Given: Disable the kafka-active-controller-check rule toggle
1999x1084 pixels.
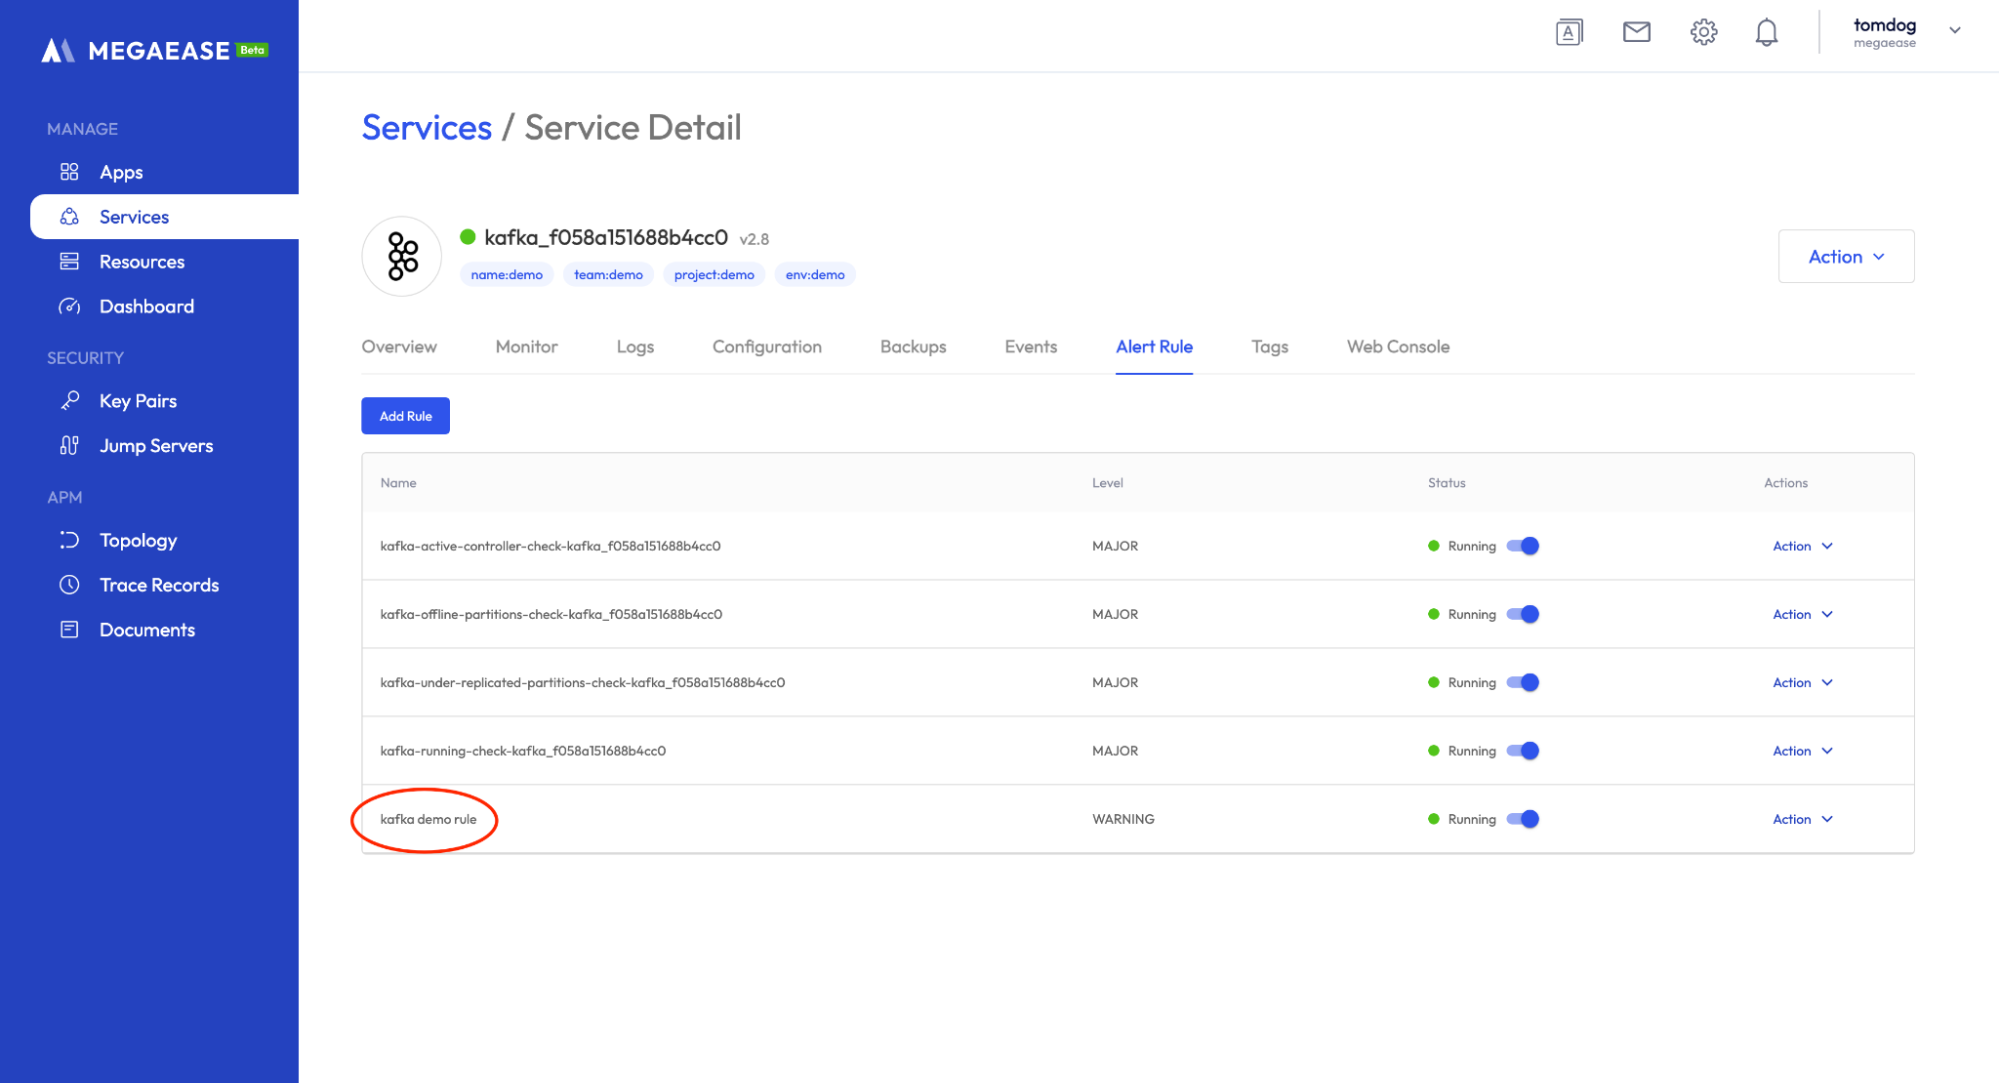Looking at the screenshot, I should point(1523,546).
